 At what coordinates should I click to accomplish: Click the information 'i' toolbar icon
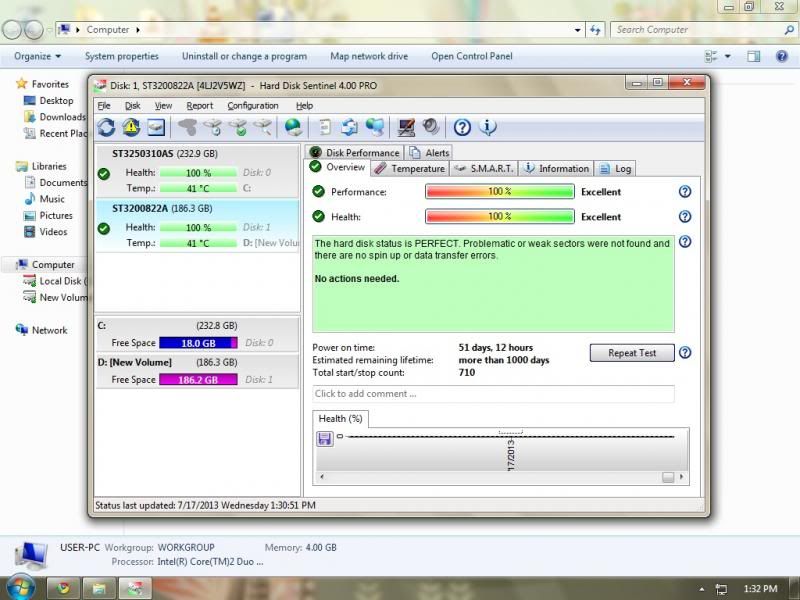click(x=488, y=127)
